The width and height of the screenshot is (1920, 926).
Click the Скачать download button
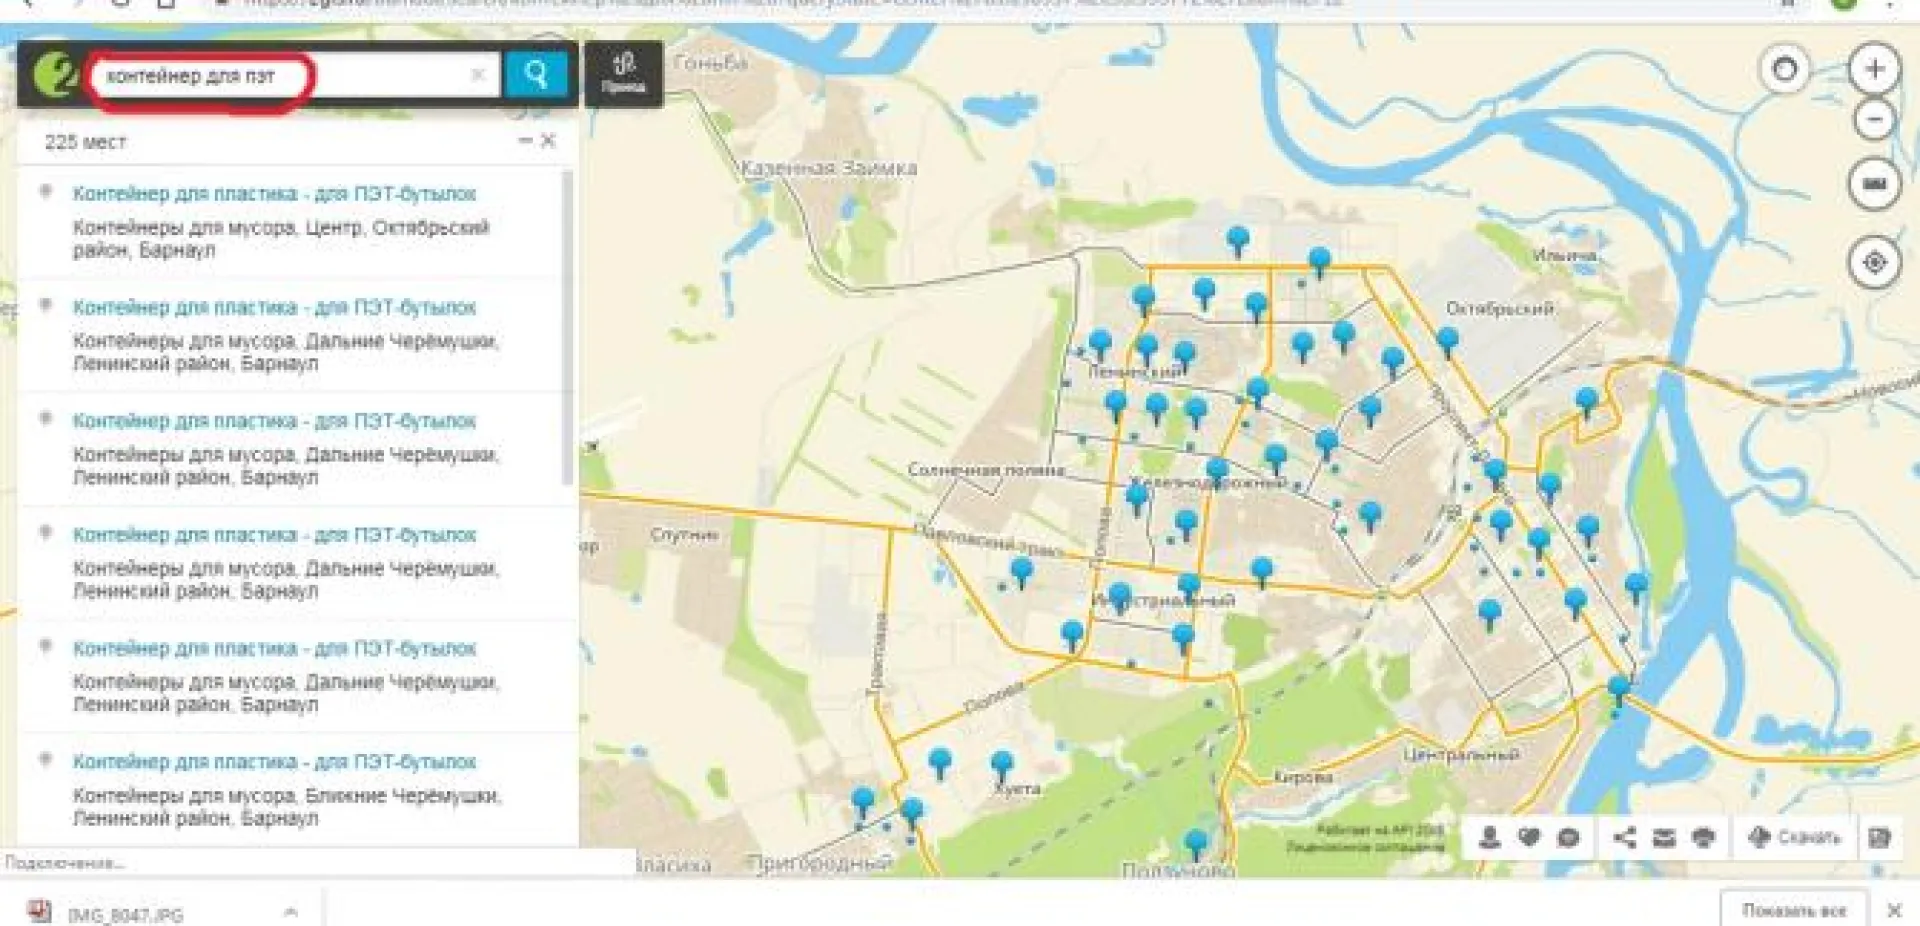(x=1795, y=837)
